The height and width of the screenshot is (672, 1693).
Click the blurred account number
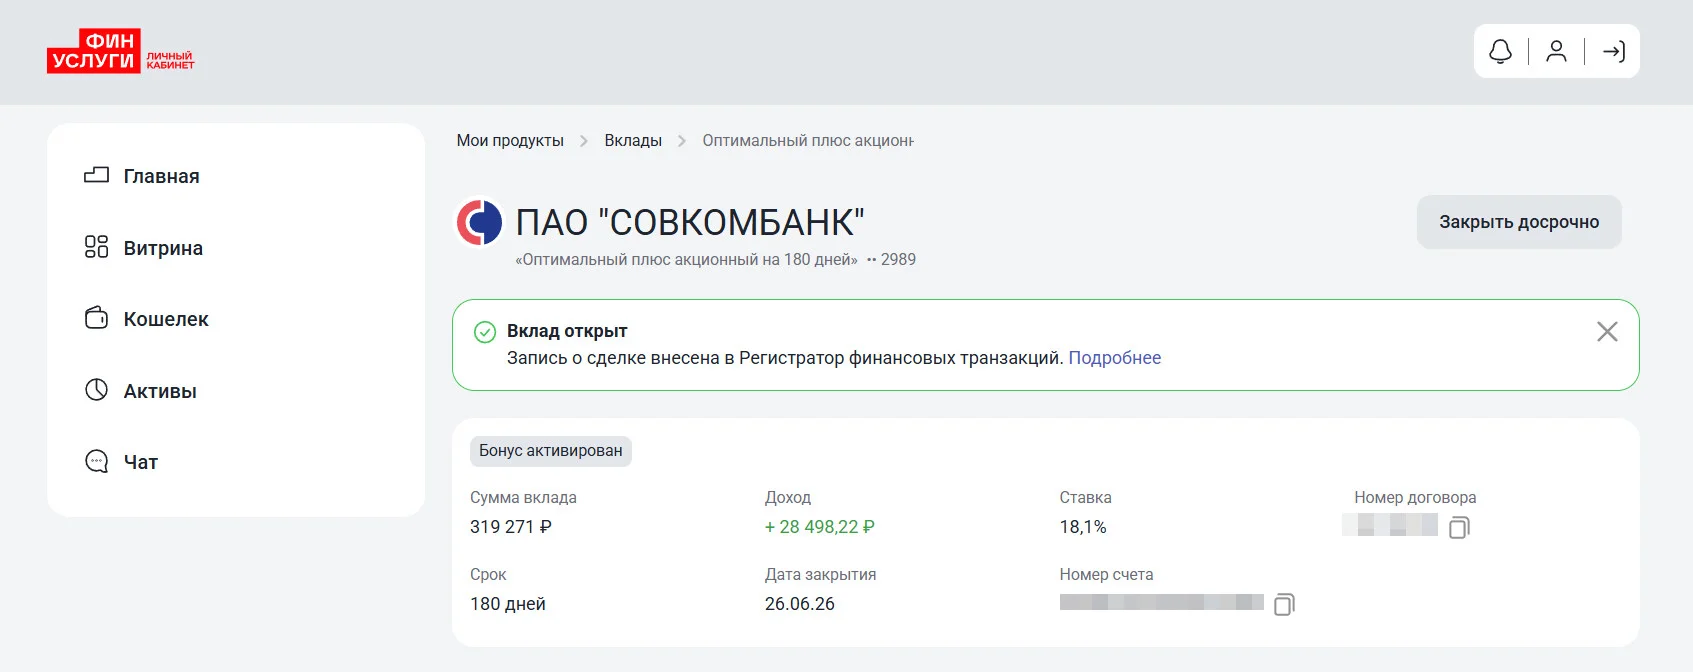pos(1162,602)
